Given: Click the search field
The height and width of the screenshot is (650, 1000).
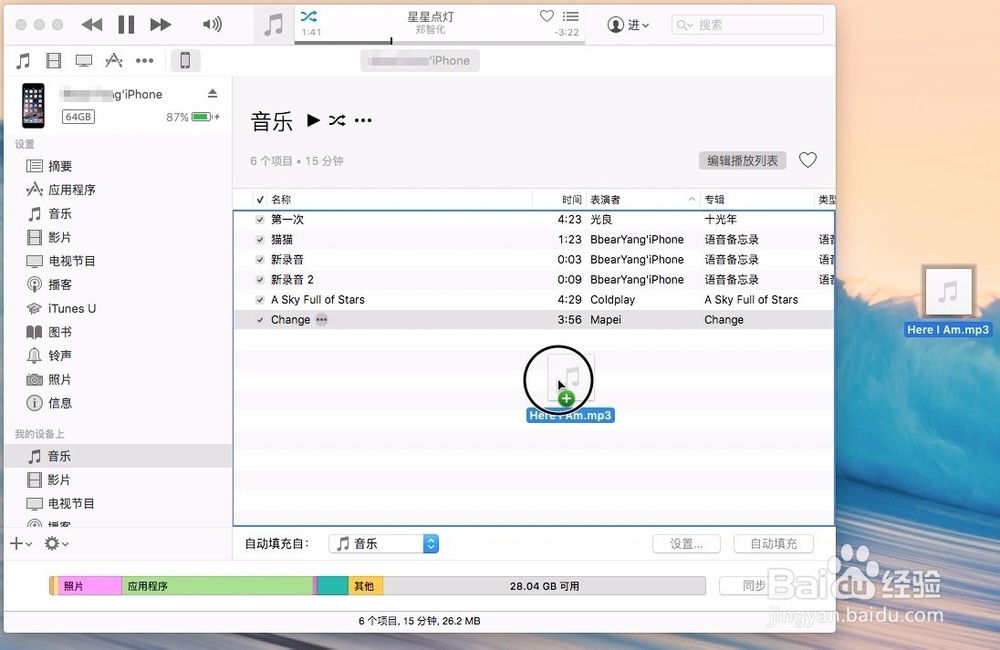Looking at the screenshot, I should pos(747,25).
